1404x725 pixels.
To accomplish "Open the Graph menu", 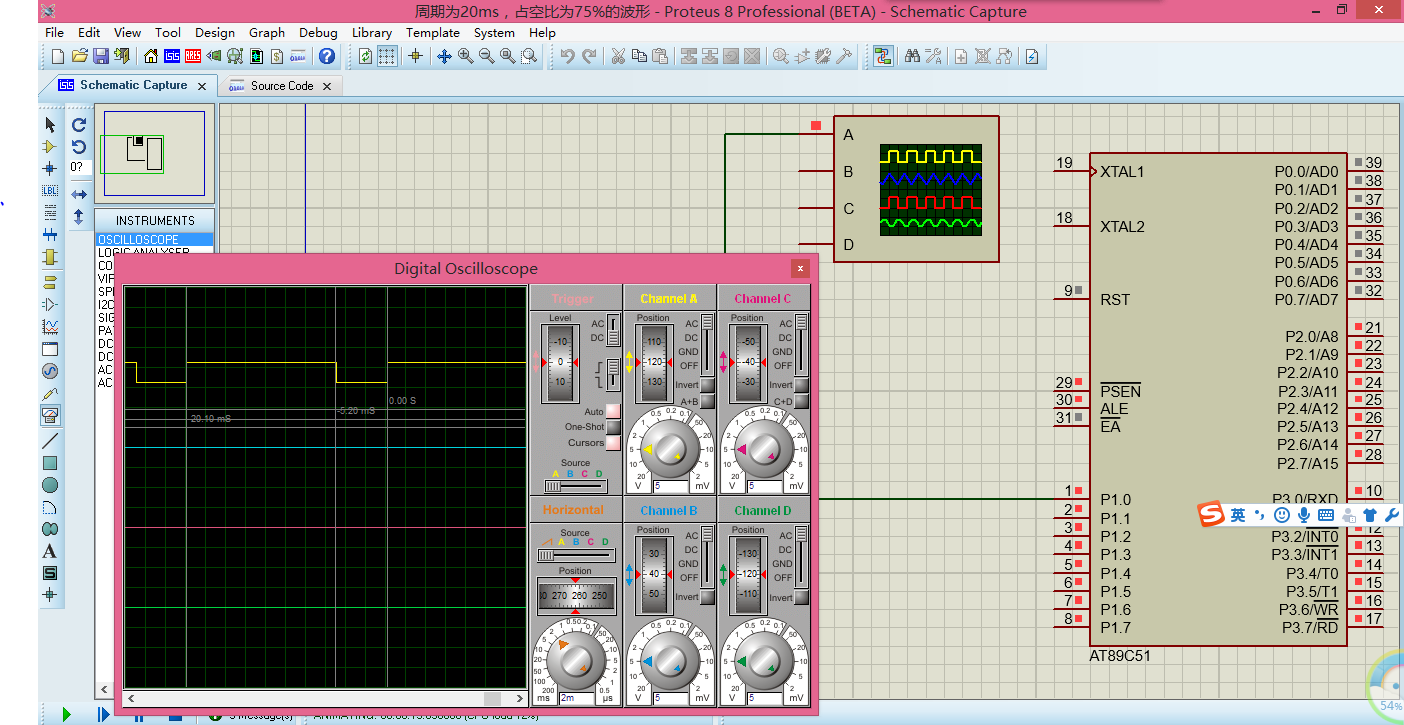I will point(267,32).
